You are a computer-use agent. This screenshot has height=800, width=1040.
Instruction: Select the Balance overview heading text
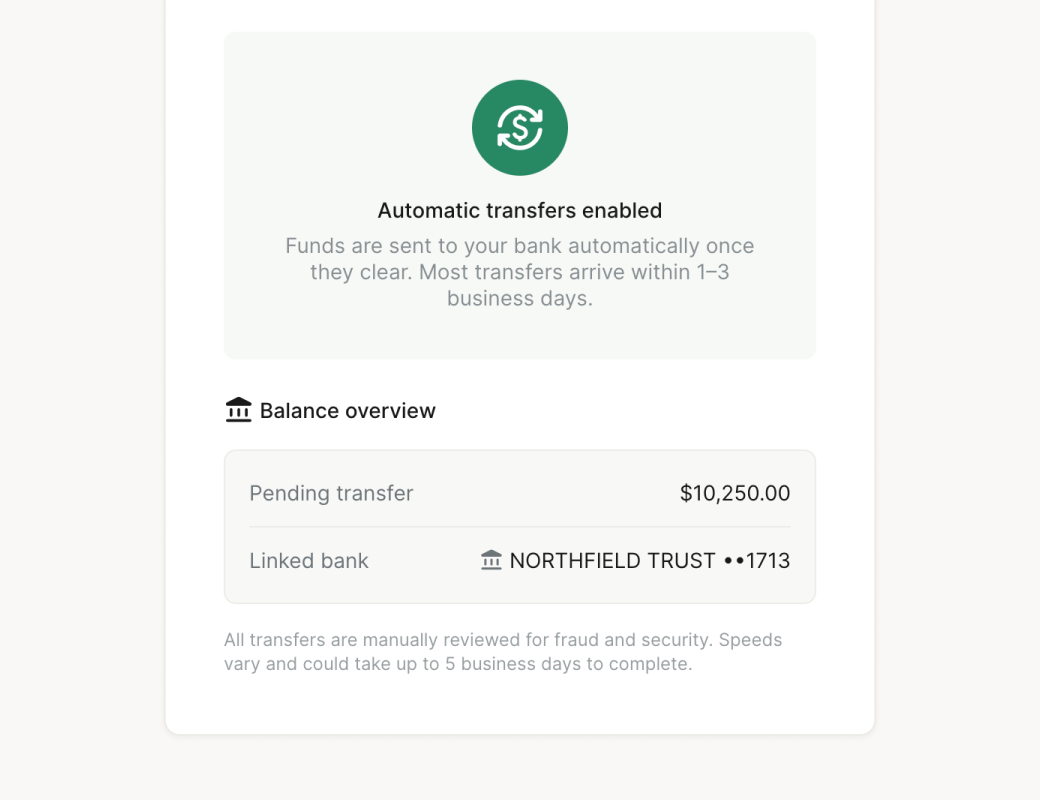pyautogui.click(x=348, y=410)
